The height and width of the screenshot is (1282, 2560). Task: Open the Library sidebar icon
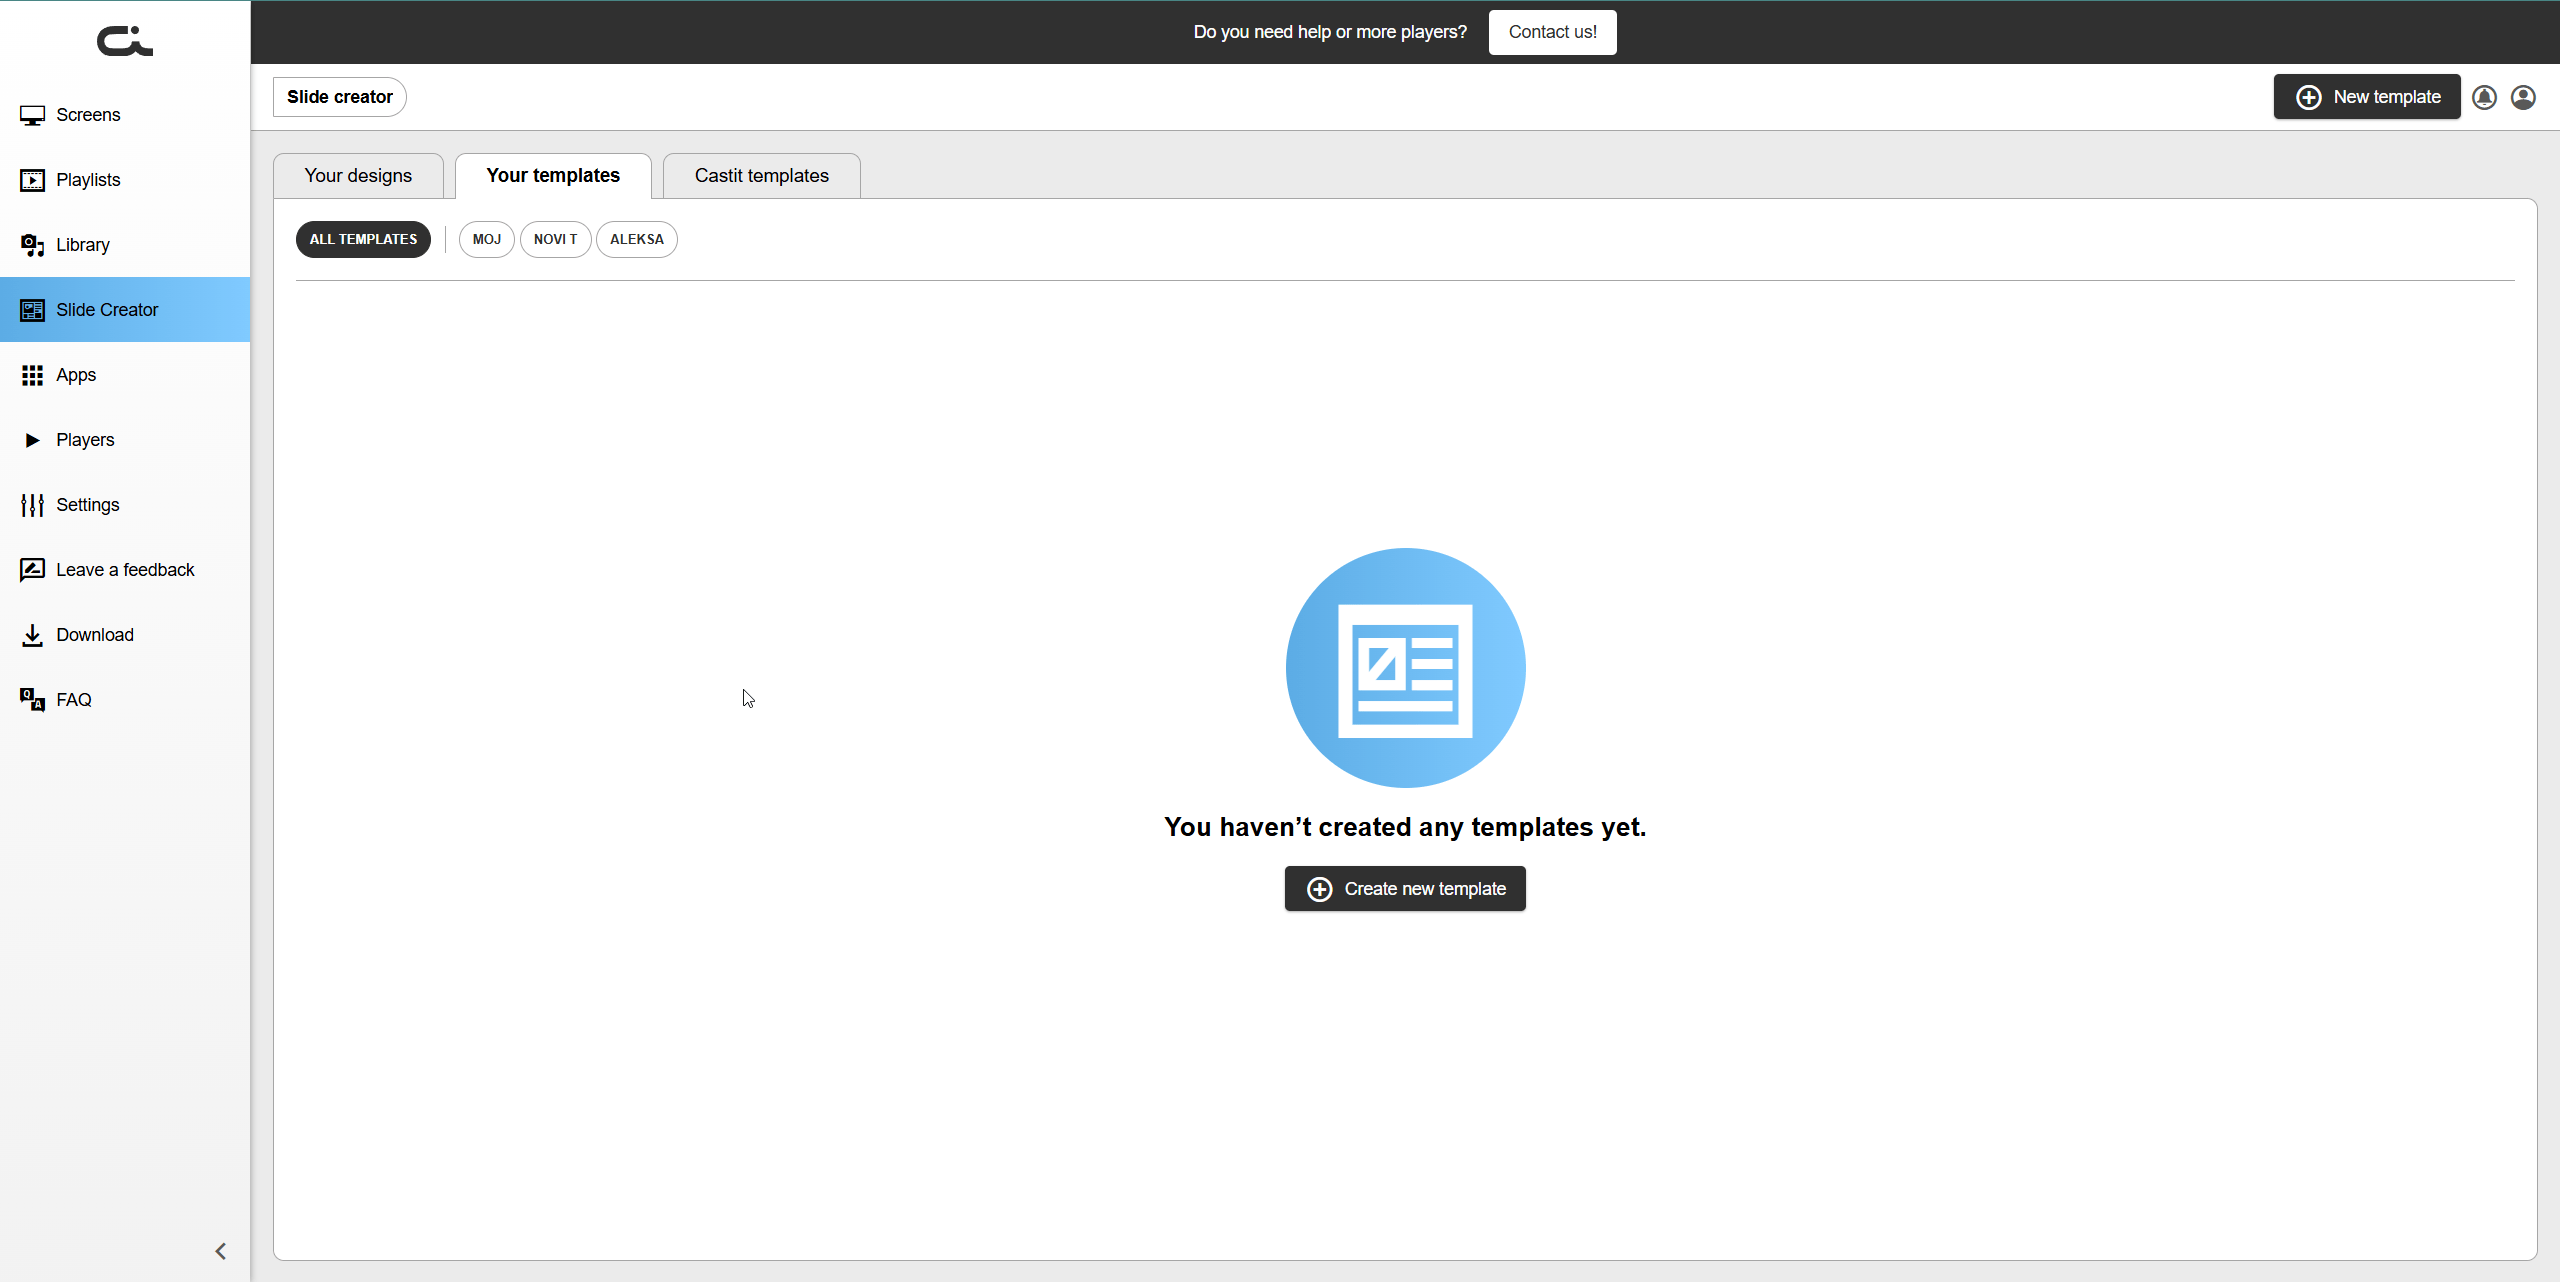coord(32,245)
